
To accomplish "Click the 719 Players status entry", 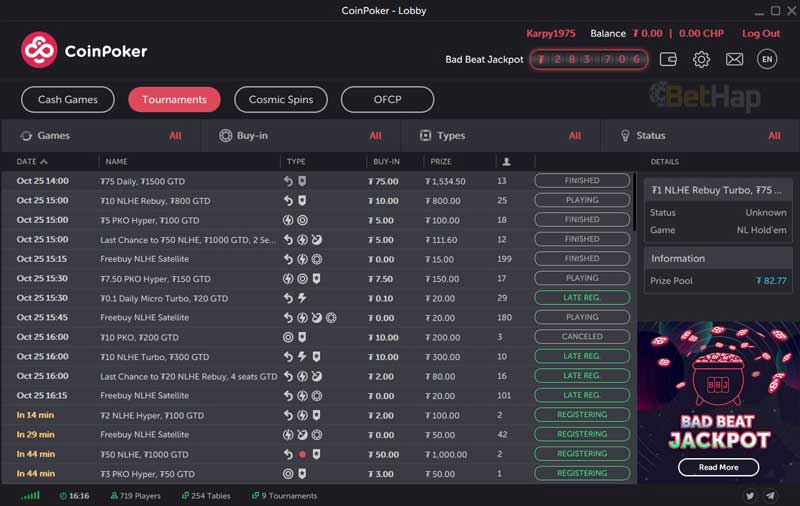I will pos(136,496).
